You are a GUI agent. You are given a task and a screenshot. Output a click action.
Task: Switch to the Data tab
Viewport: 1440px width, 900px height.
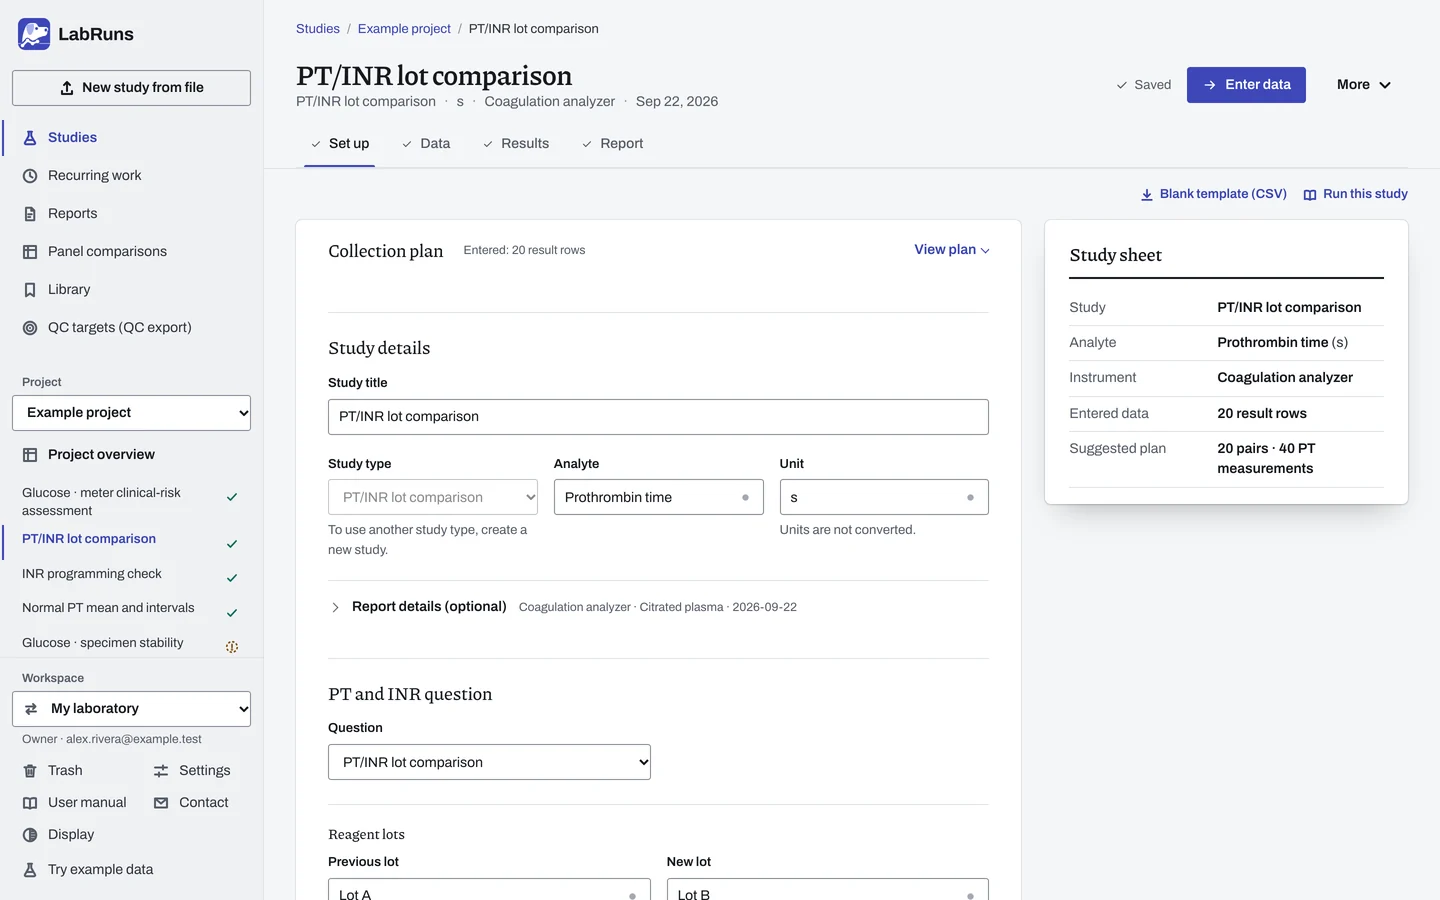coord(426,144)
